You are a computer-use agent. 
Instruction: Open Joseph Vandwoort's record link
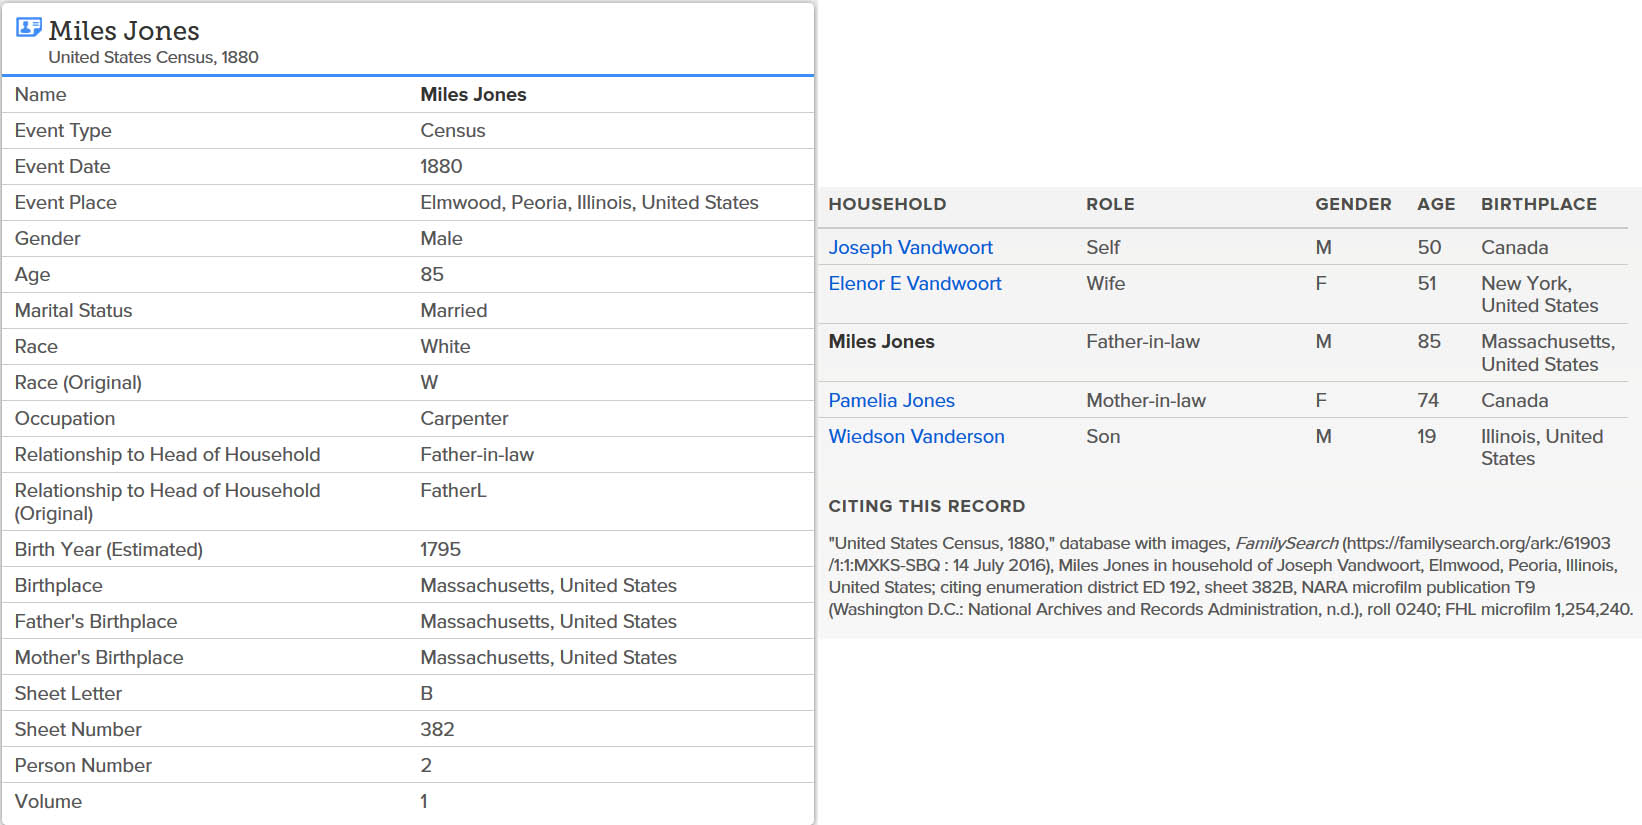point(910,247)
